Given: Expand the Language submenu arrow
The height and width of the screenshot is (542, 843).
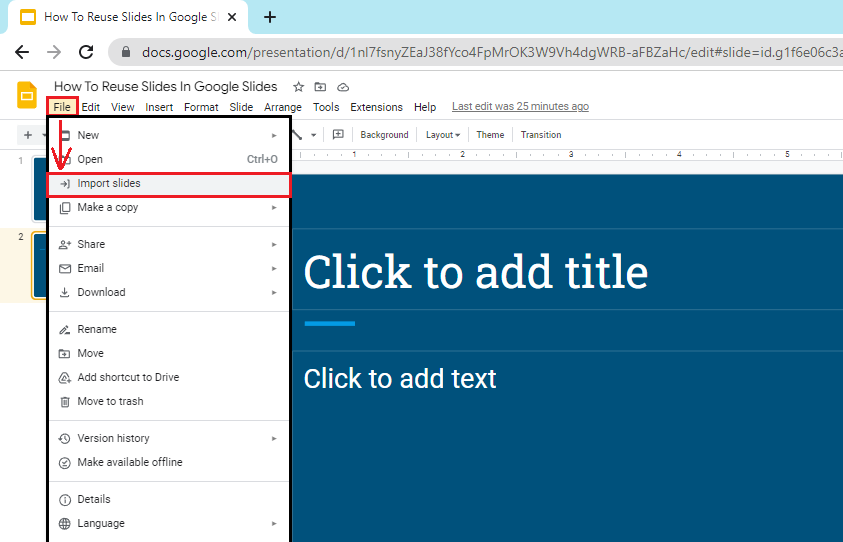Looking at the screenshot, I should 274,523.
